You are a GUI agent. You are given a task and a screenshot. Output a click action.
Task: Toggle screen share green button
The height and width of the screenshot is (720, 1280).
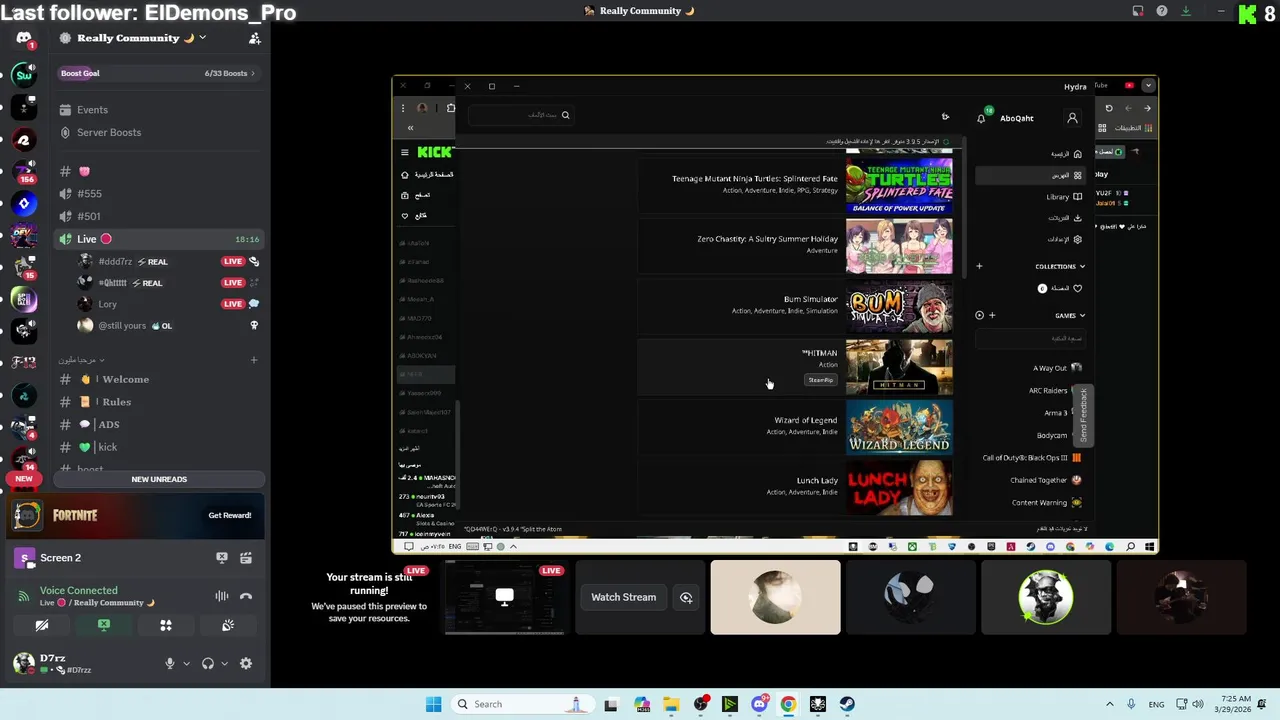point(104,625)
